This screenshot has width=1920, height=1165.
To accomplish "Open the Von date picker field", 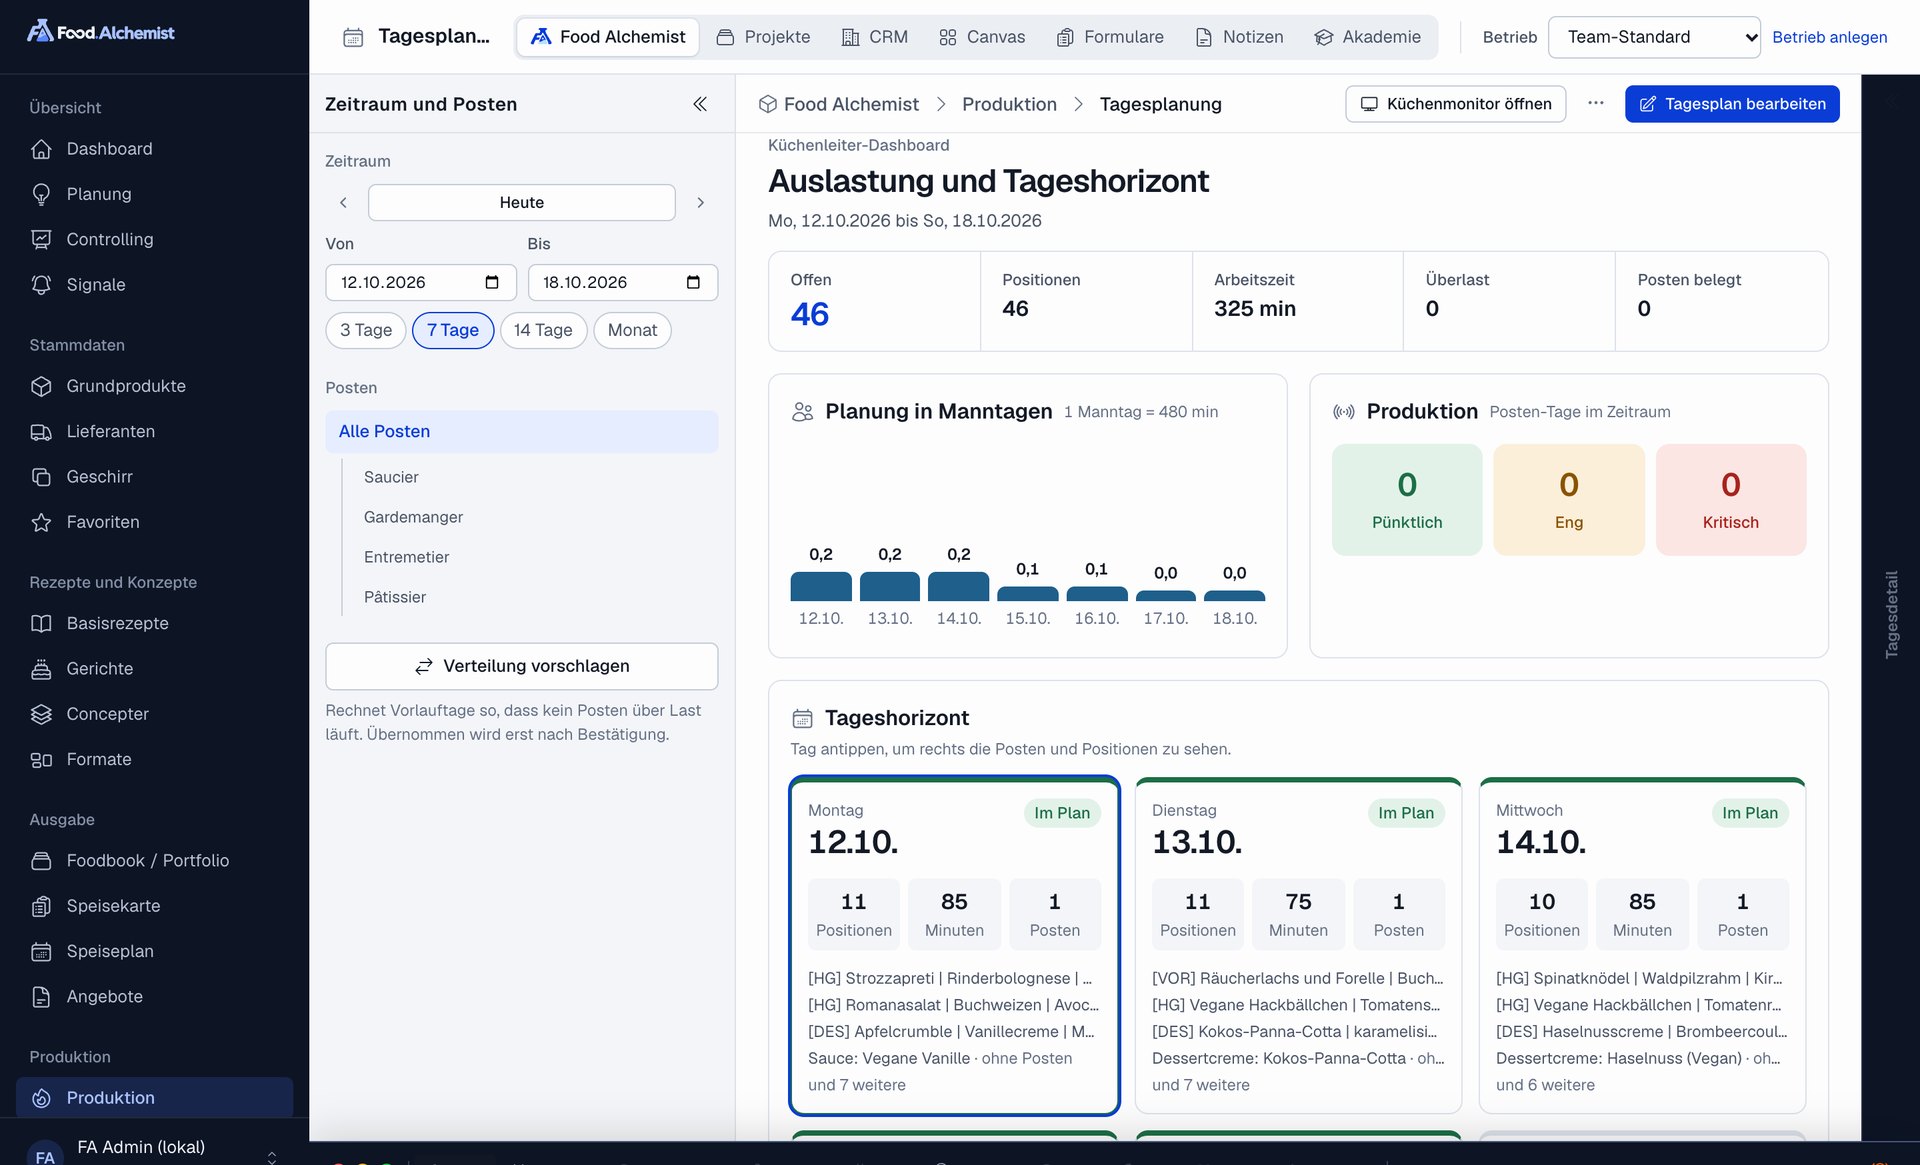I will tap(420, 282).
